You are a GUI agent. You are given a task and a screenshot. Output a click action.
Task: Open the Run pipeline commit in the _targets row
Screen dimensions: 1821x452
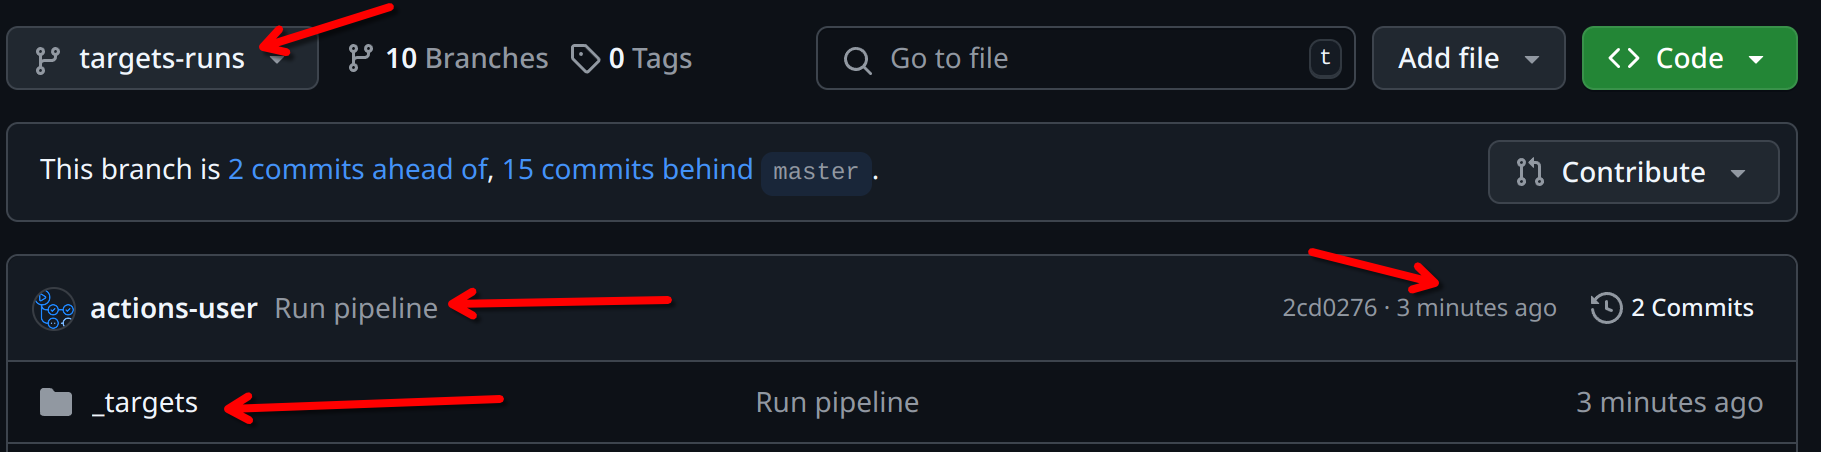[837, 402]
